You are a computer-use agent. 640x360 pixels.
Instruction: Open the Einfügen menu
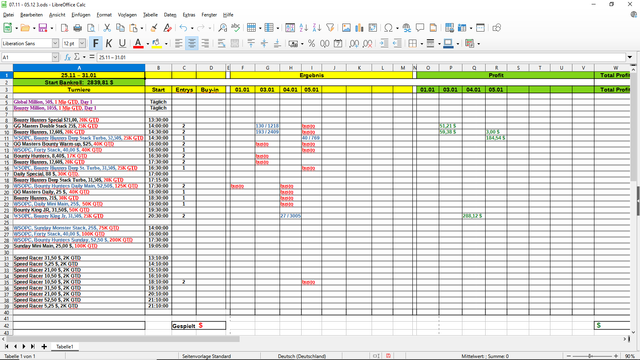[81, 15]
